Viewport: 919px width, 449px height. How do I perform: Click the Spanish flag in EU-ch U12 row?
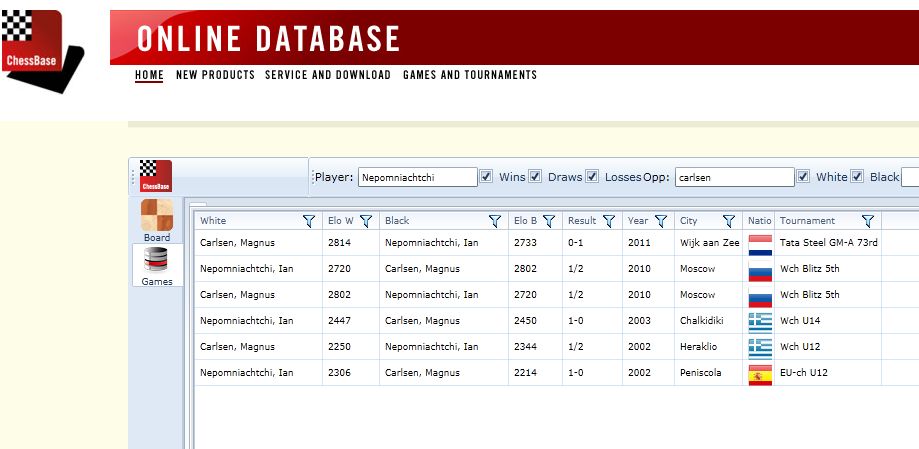pyautogui.click(x=760, y=373)
